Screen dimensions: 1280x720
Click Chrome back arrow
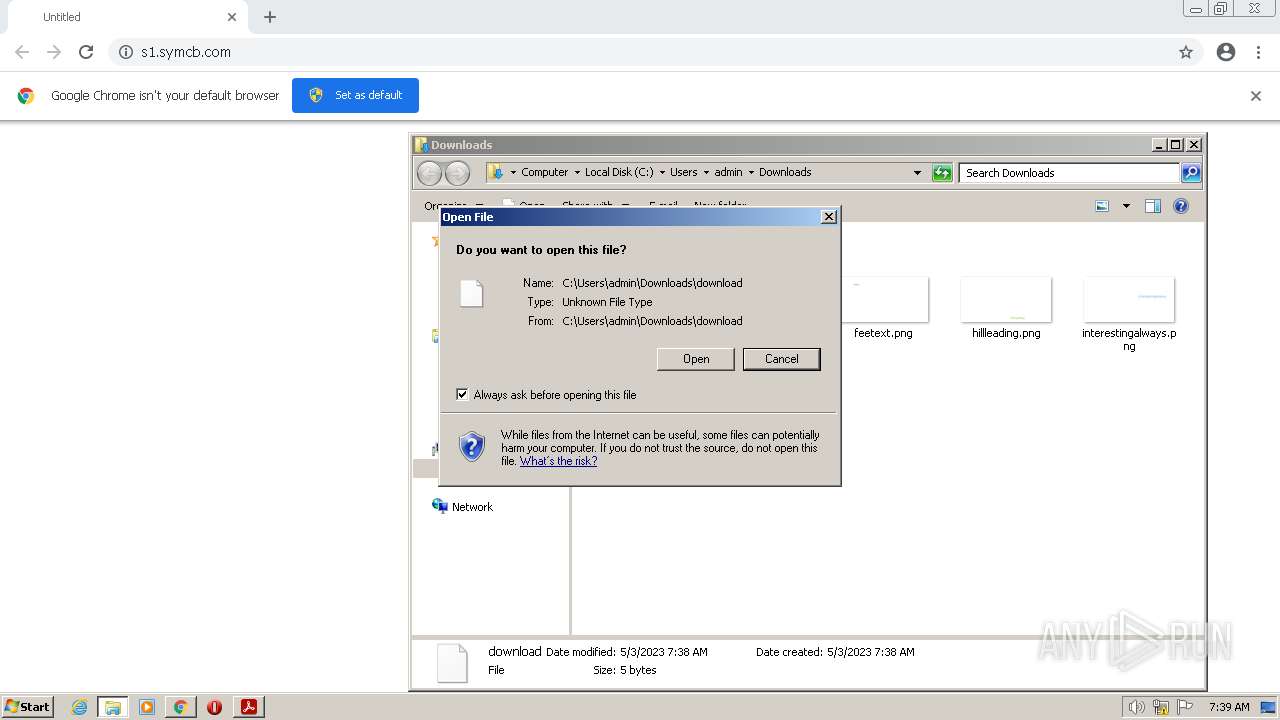pos(22,52)
